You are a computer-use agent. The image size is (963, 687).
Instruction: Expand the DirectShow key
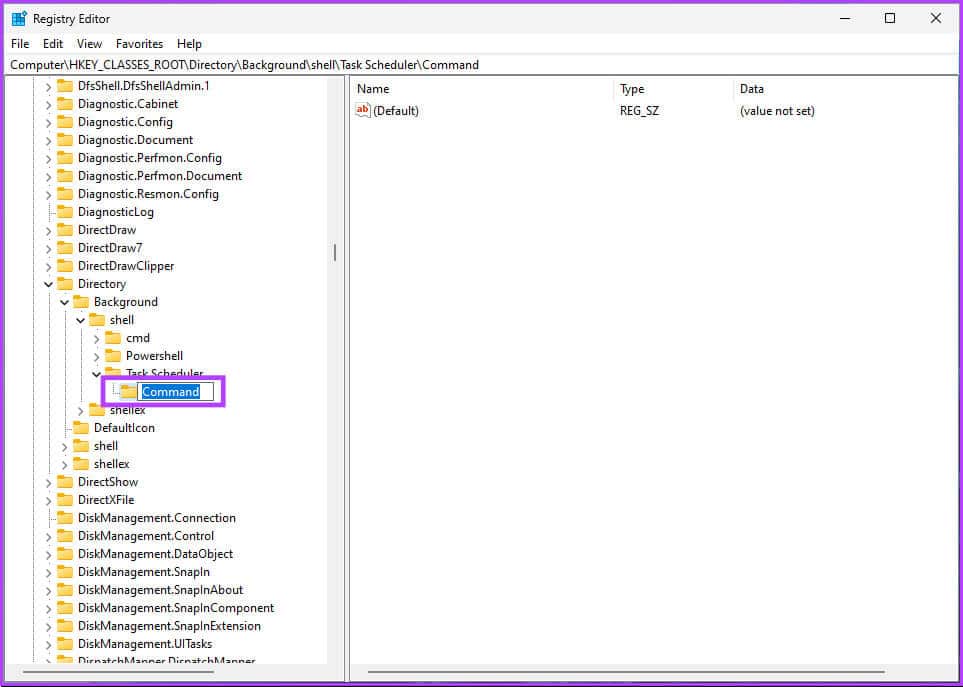coord(49,483)
